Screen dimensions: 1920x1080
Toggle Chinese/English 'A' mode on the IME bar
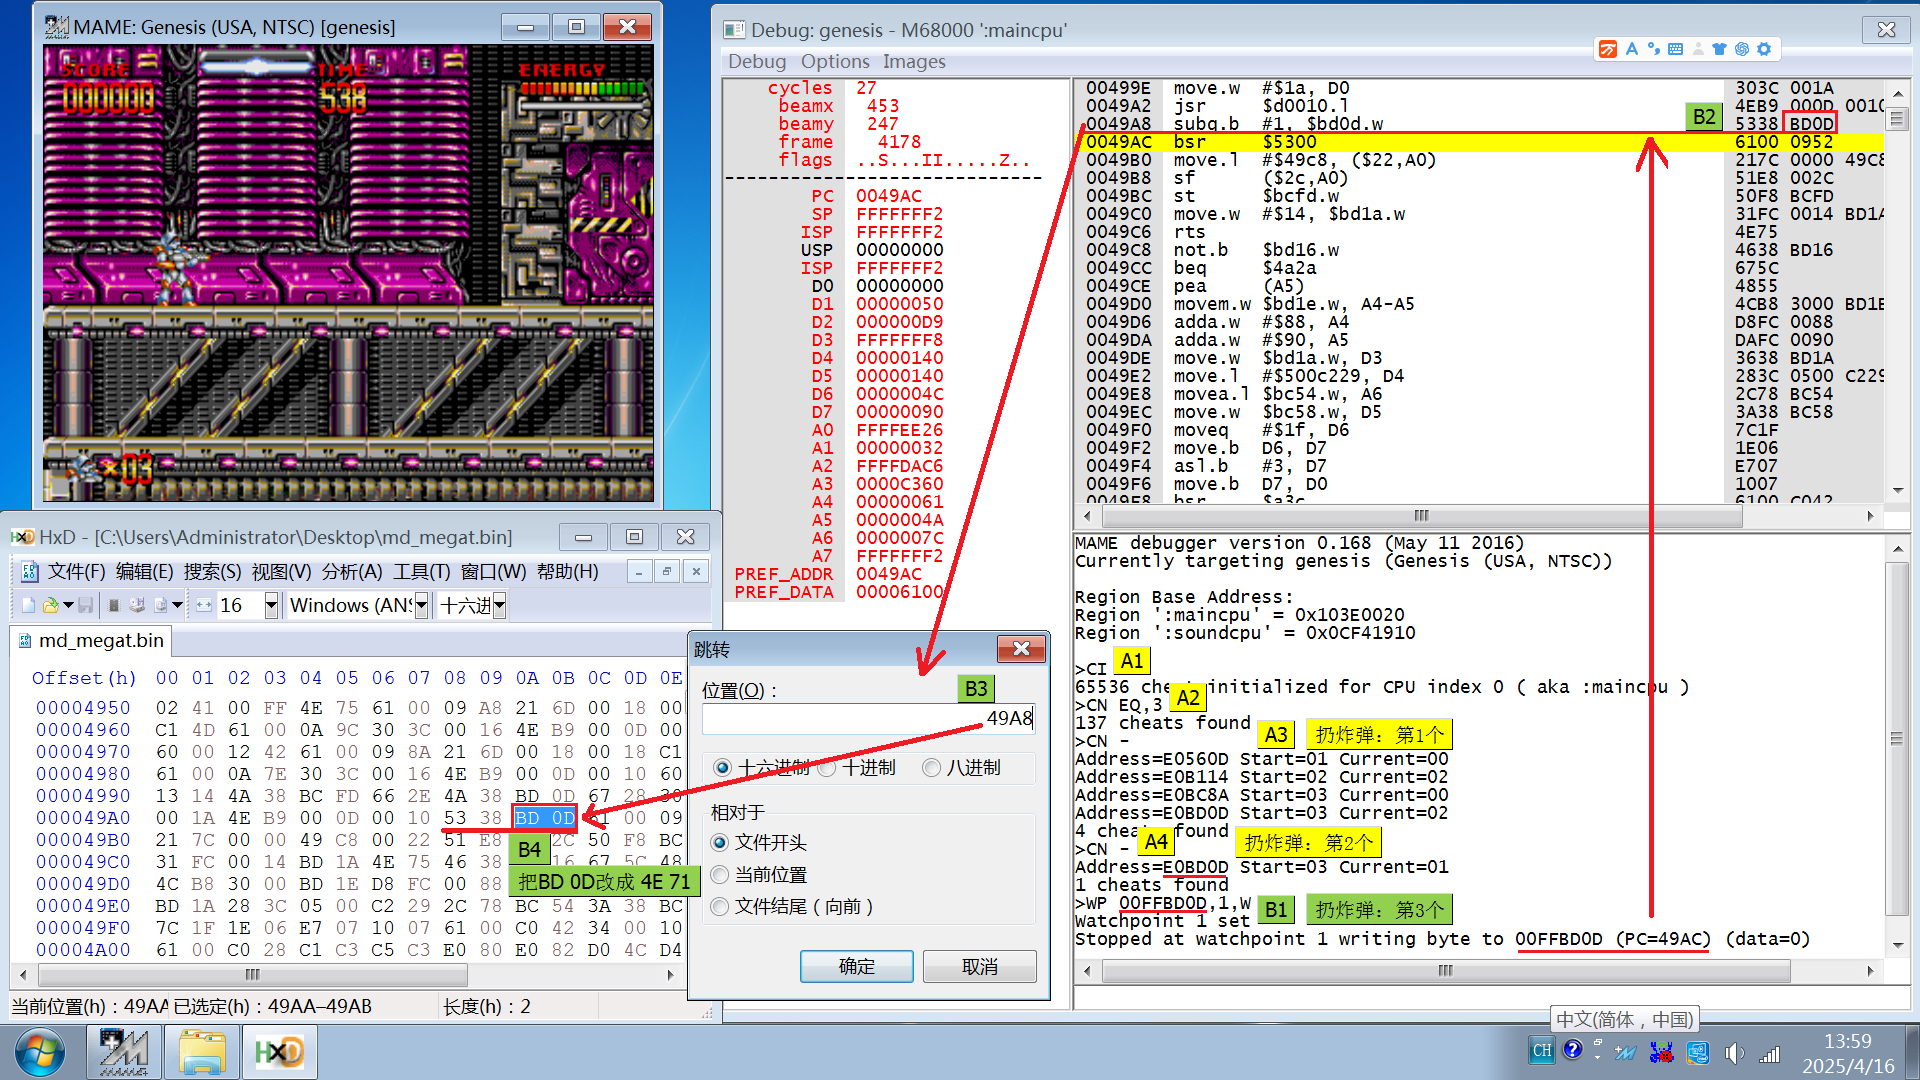tap(1632, 49)
